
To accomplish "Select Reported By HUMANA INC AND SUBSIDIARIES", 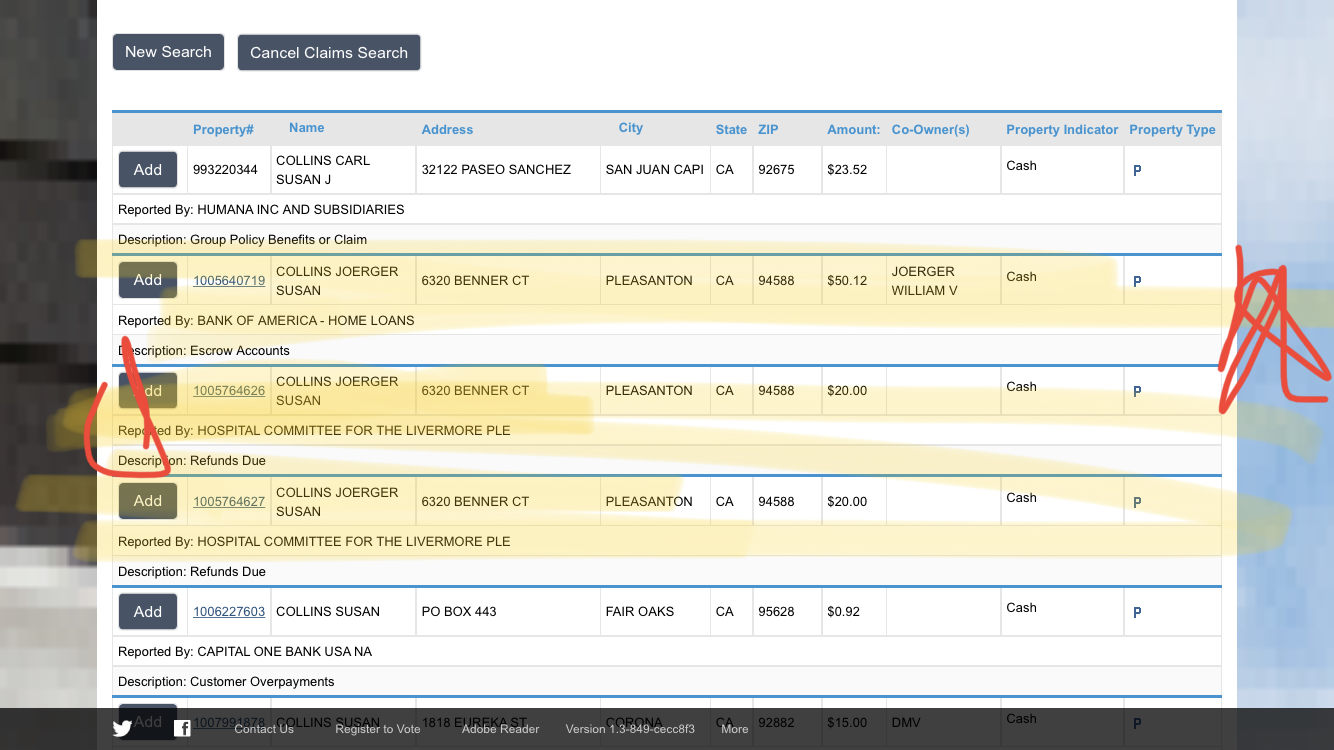I will pyautogui.click(x=261, y=210).
